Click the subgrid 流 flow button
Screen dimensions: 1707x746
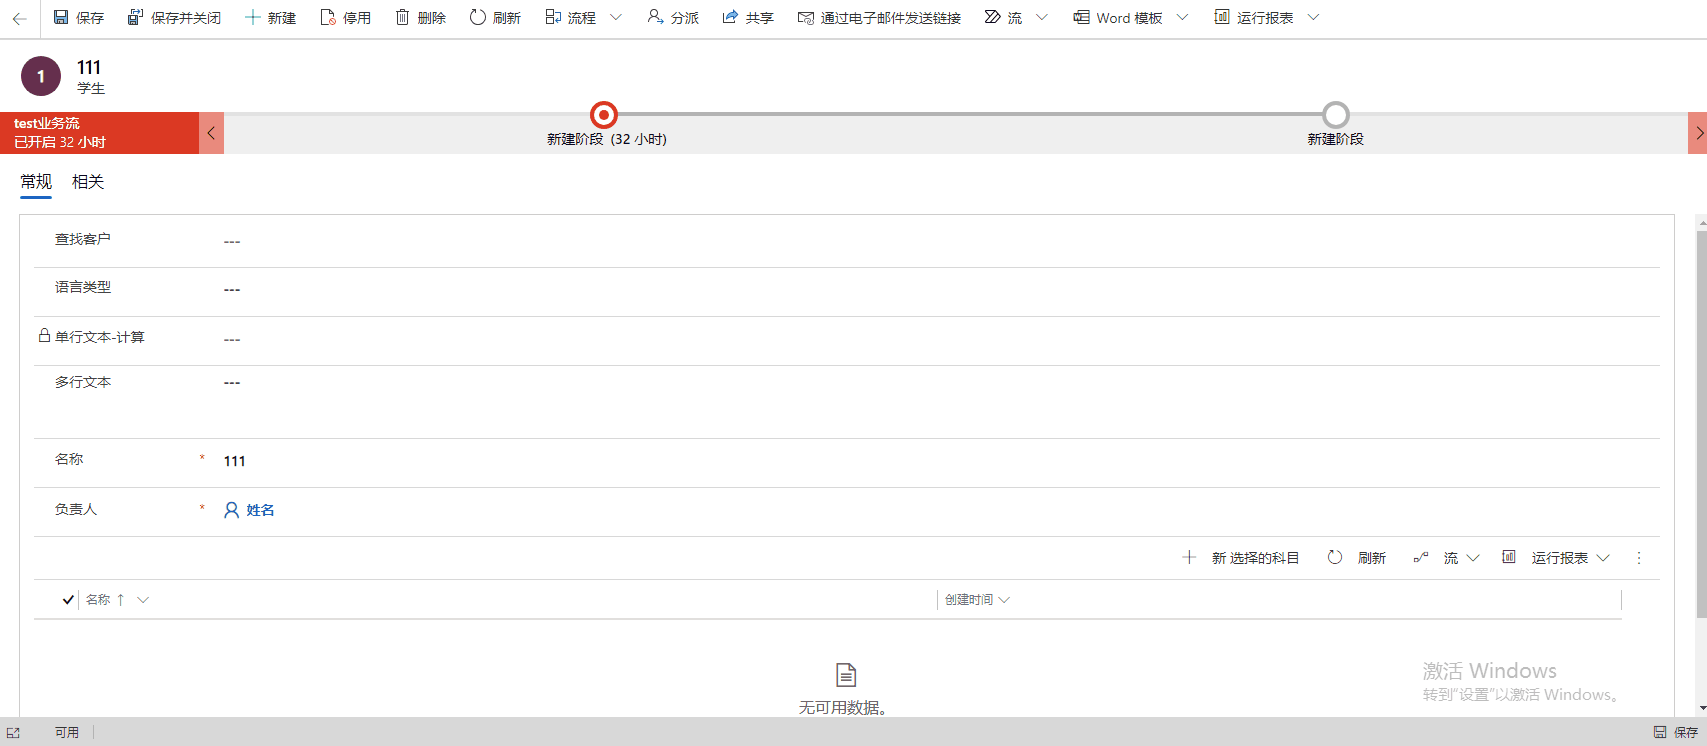1436,558
